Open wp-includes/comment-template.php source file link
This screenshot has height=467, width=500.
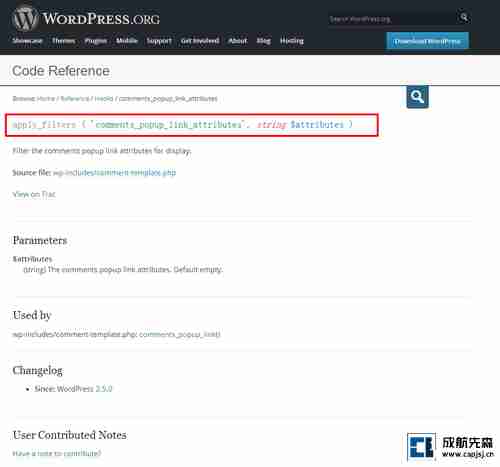(114, 173)
